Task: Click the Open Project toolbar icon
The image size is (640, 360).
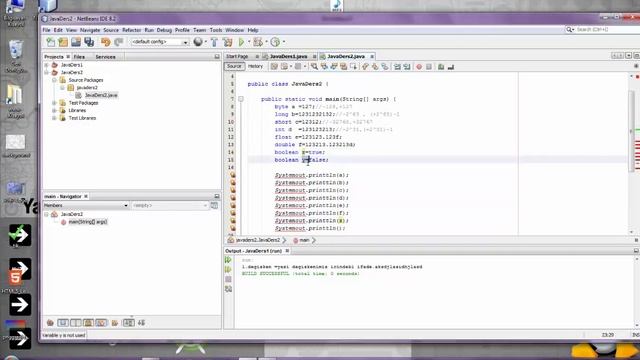Action: click(76, 42)
